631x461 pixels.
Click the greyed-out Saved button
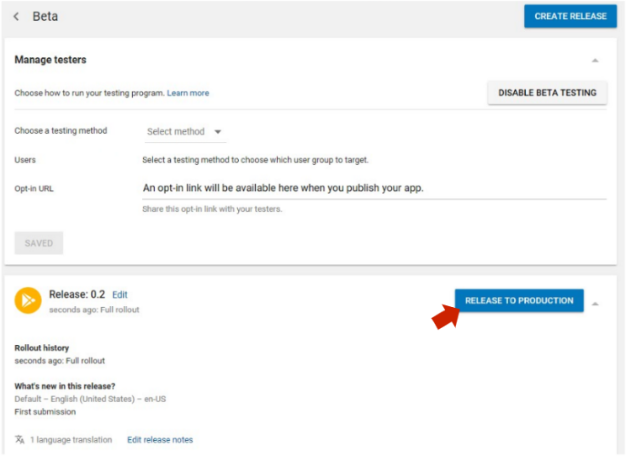click(x=39, y=243)
